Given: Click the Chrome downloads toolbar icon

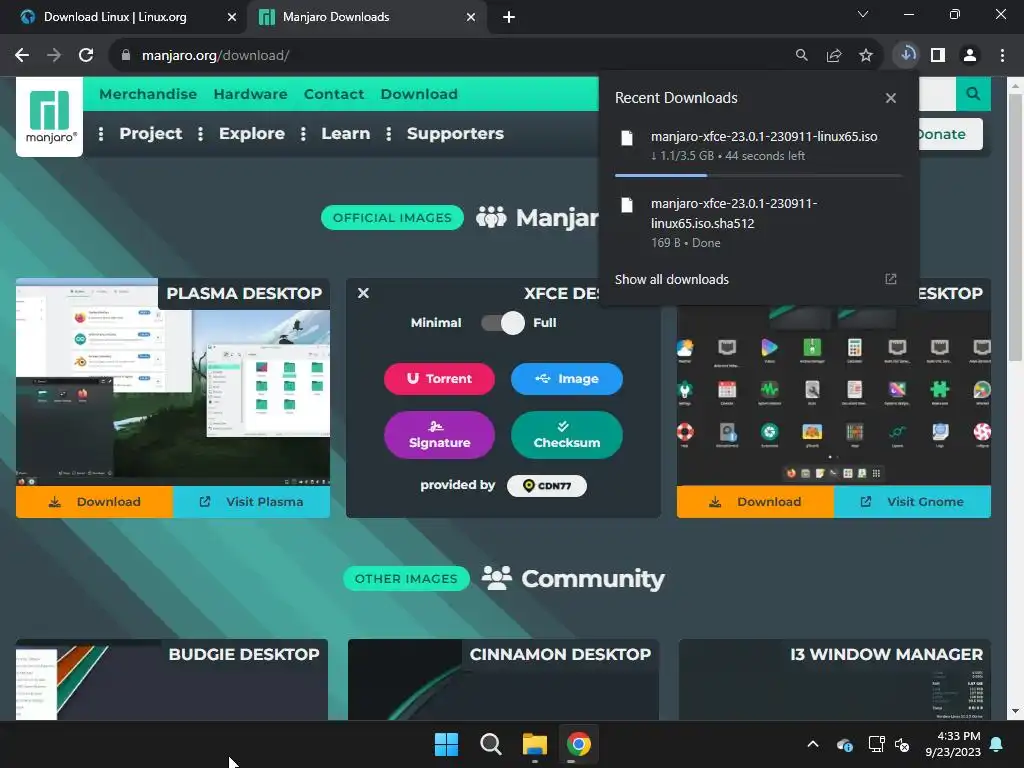Looking at the screenshot, I should pyautogui.click(x=906, y=55).
